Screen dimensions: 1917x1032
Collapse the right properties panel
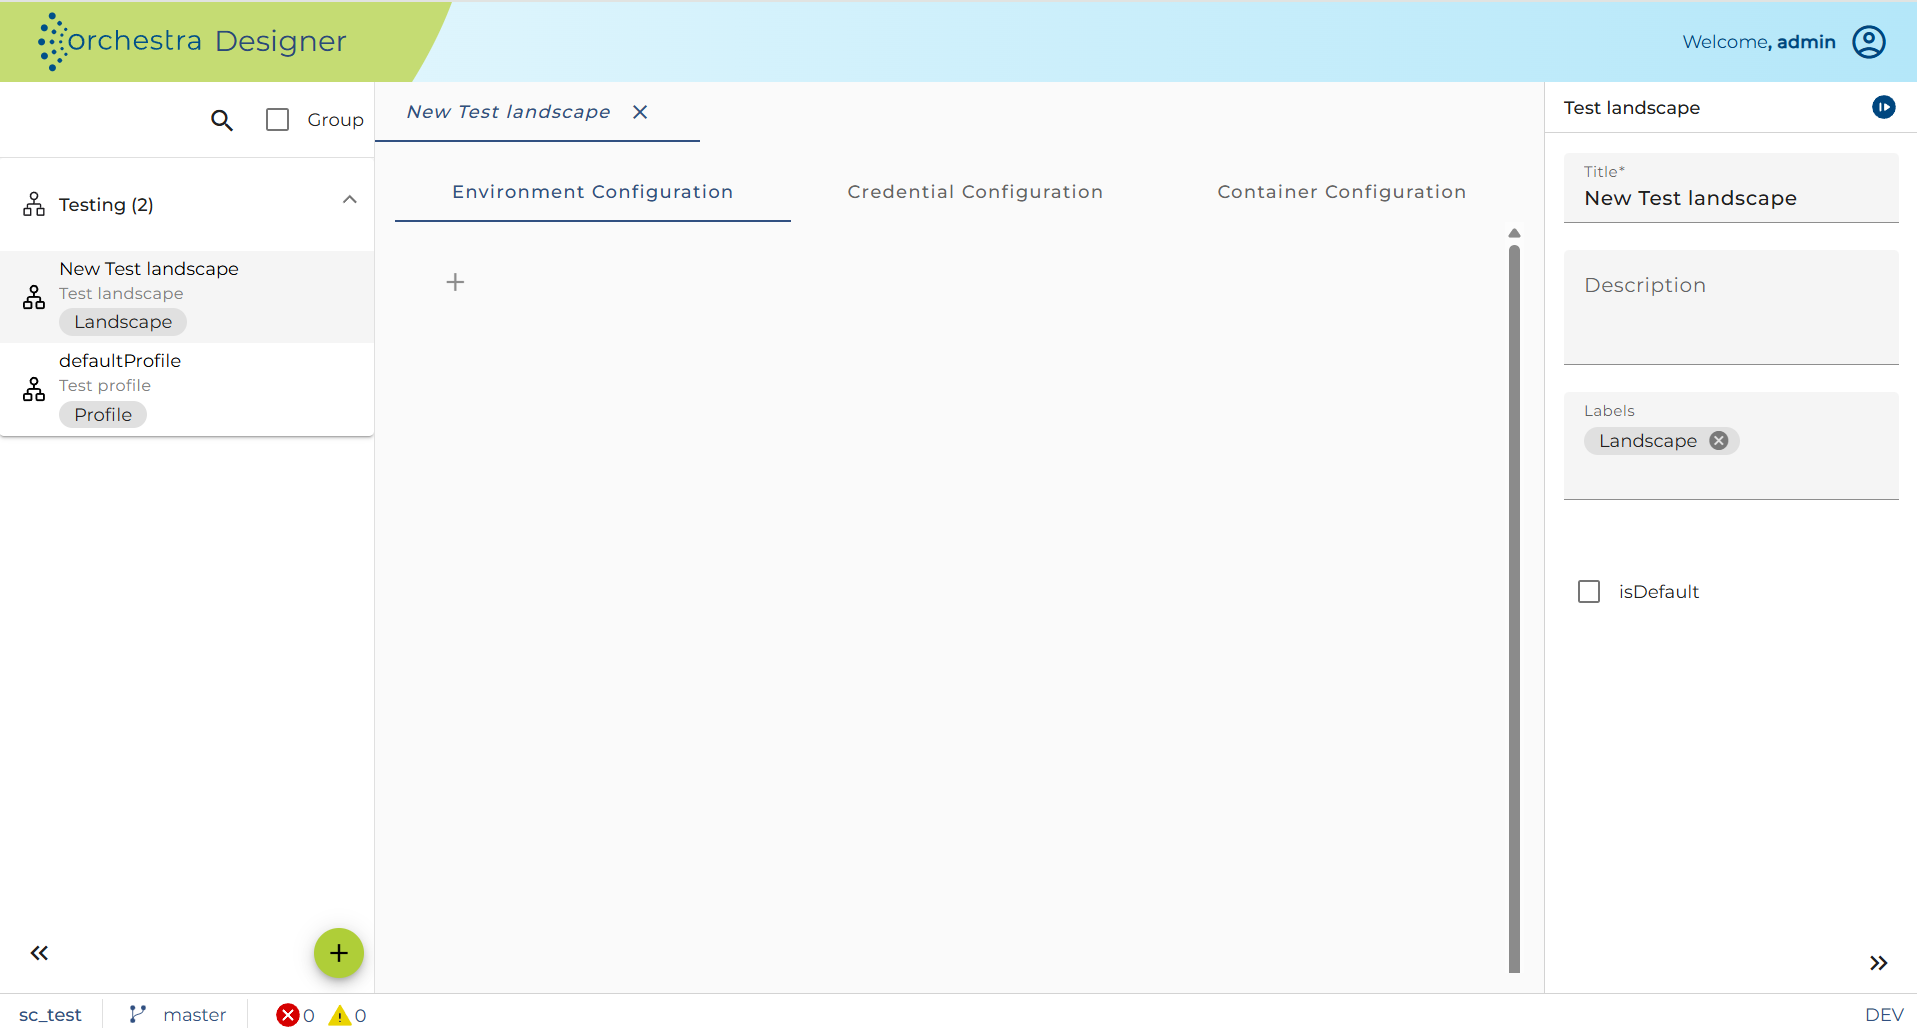[1878, 963]
